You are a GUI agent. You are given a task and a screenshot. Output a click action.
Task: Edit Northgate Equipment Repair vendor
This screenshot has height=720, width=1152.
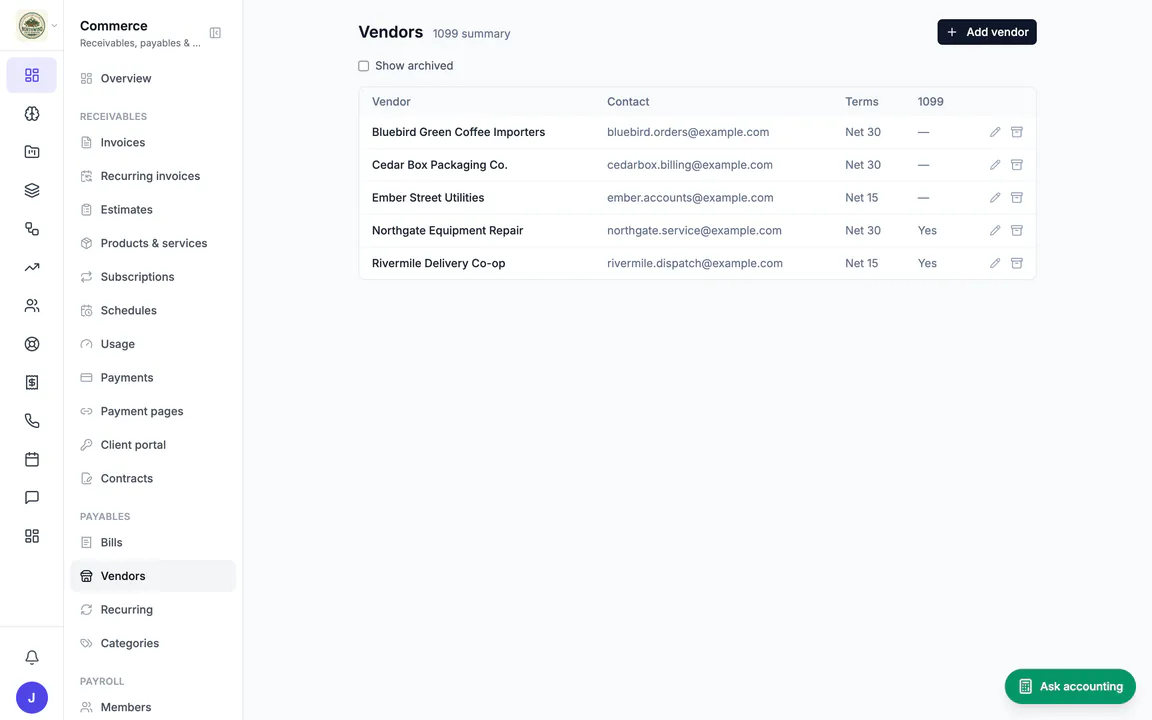[x=995, y=230]
